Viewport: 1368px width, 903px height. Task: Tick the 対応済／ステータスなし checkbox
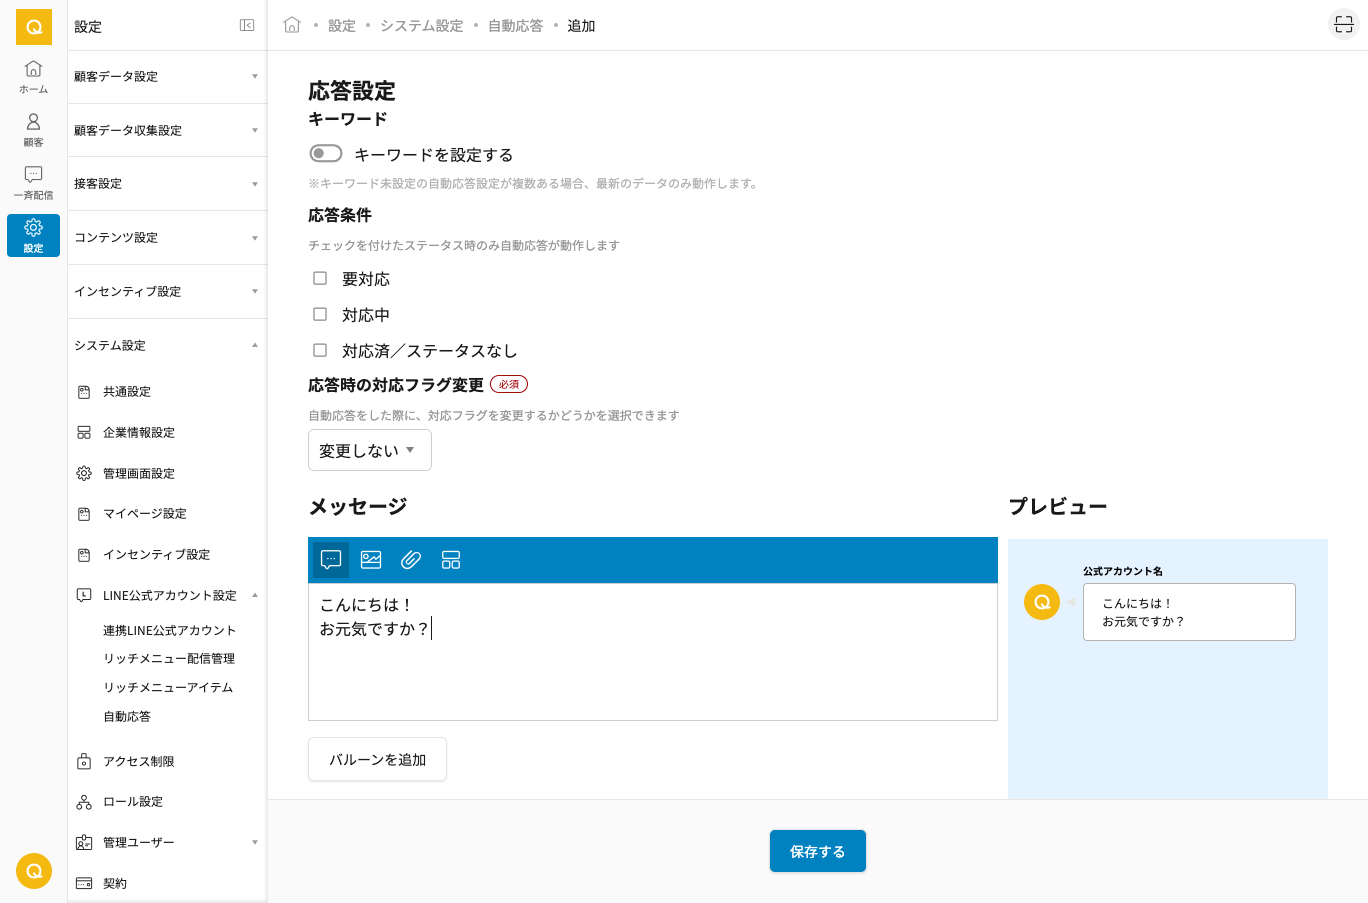point(320,351)
